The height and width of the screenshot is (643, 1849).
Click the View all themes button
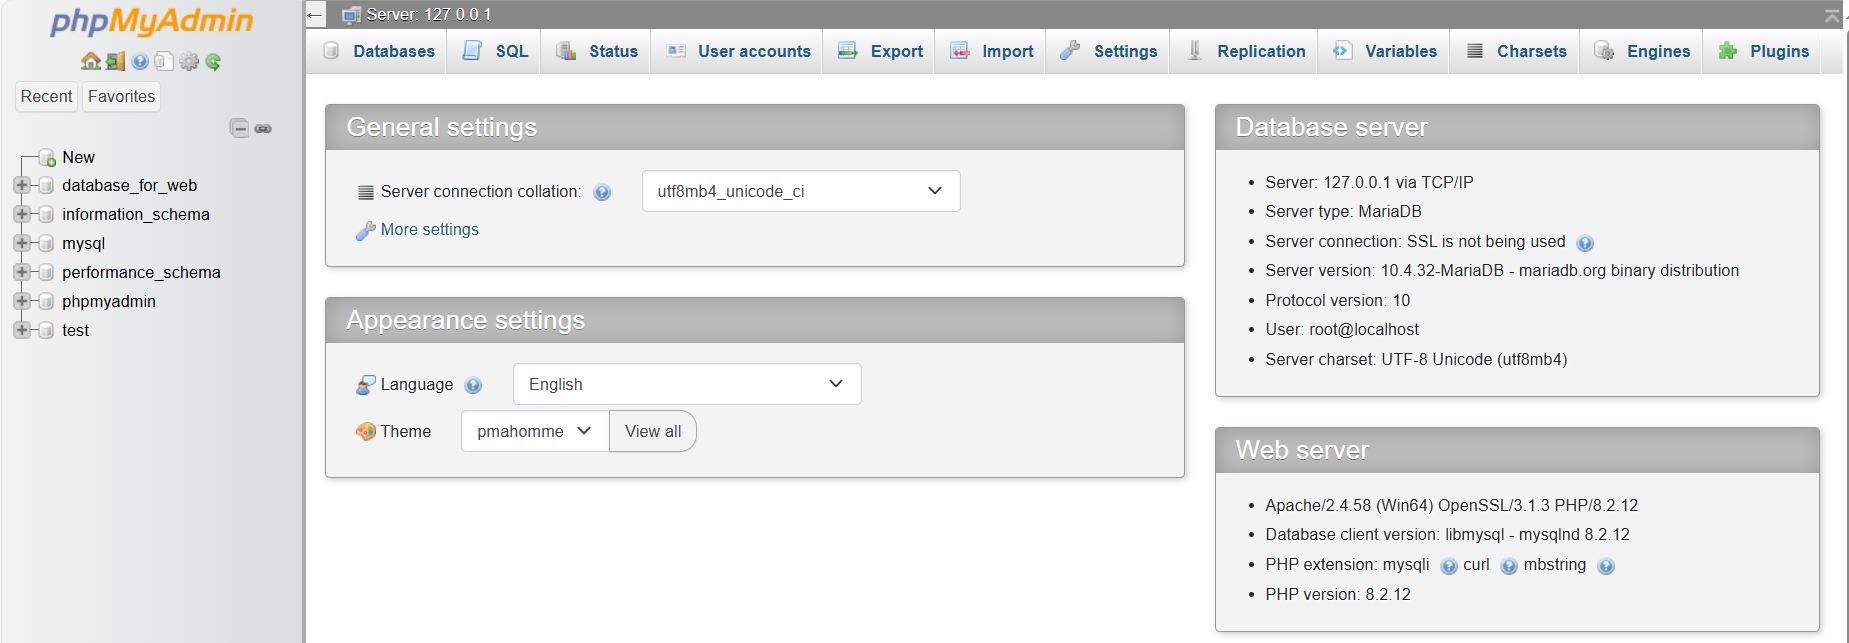[x=653, y=431]
